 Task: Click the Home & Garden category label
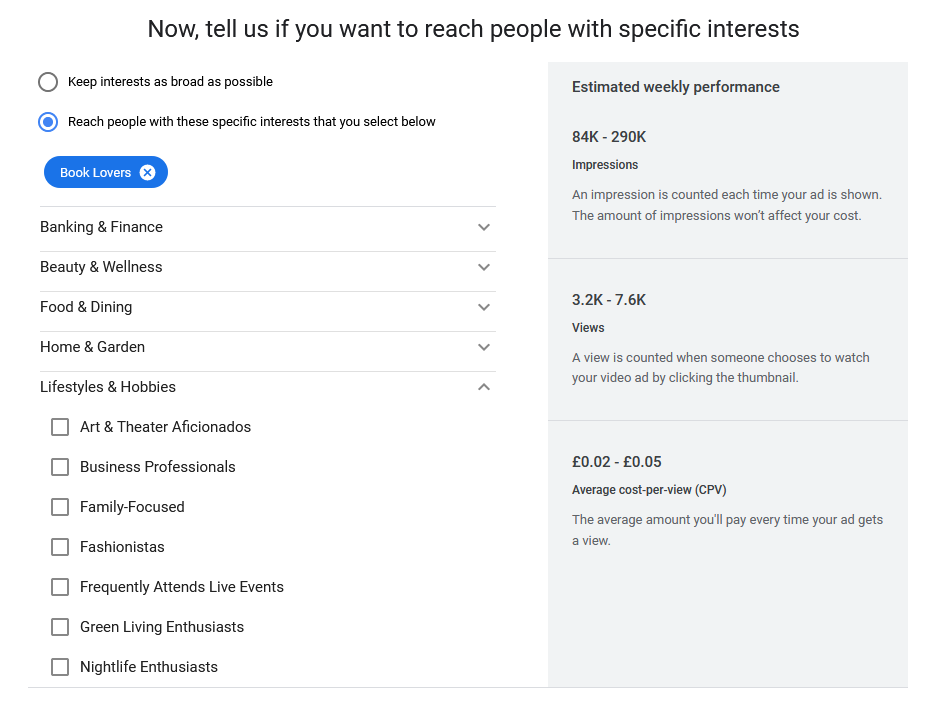coord(92,347)
